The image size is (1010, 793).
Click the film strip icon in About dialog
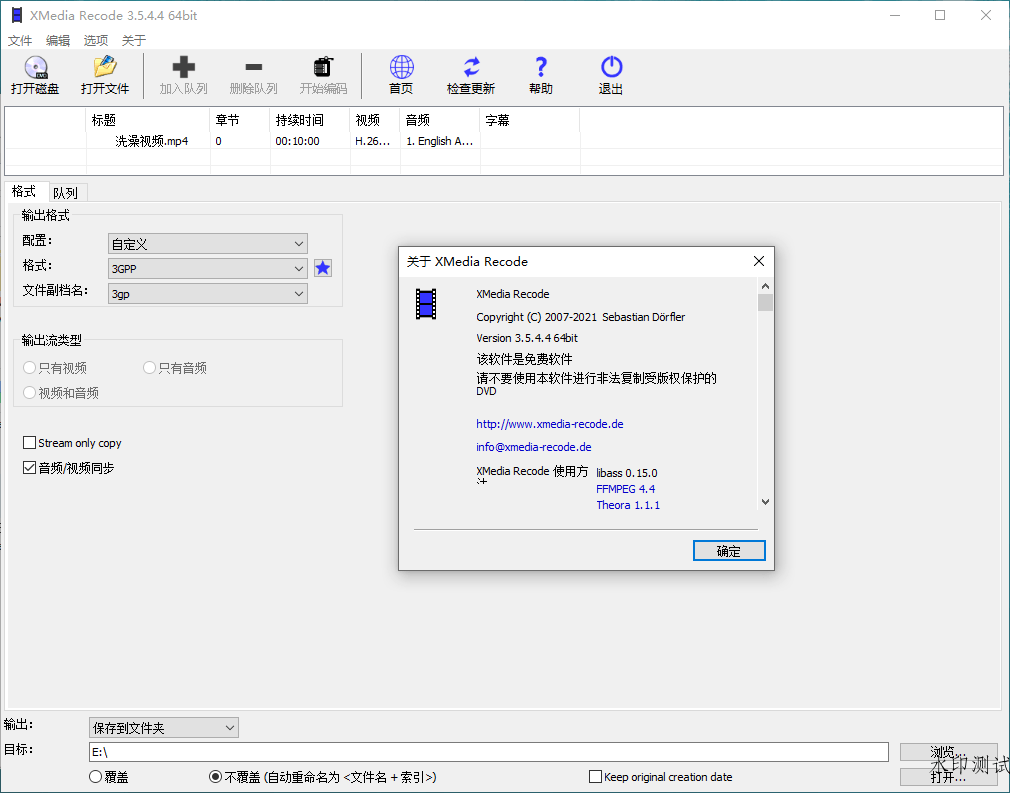pyautogui.click(x=426, y=304)
